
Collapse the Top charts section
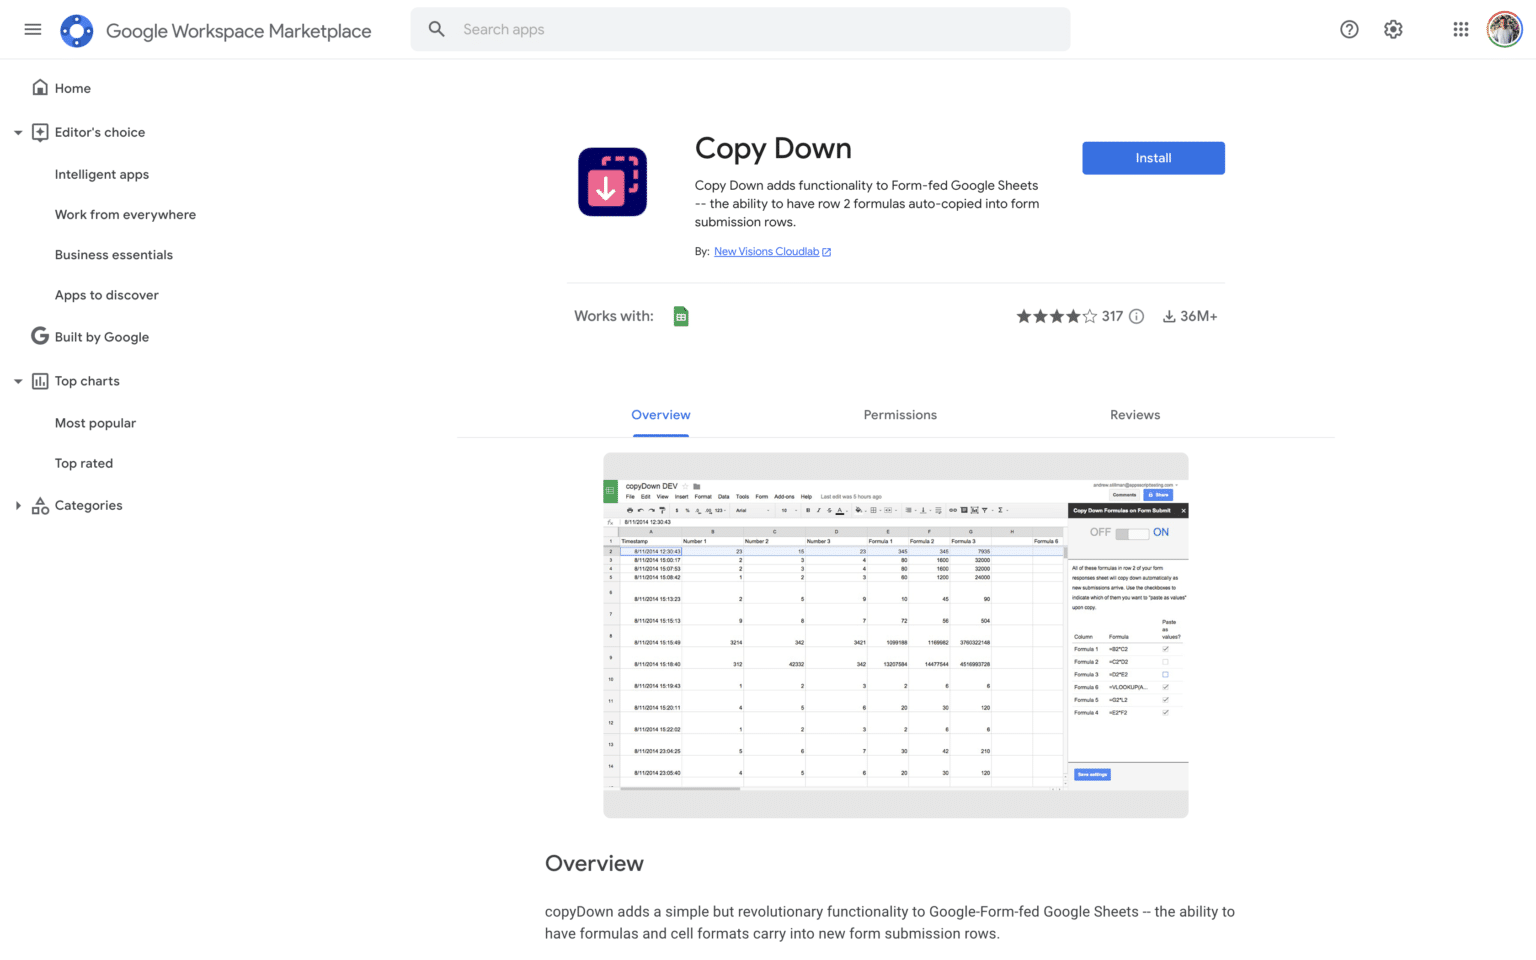pyautogui.click(x=17, y=381)
